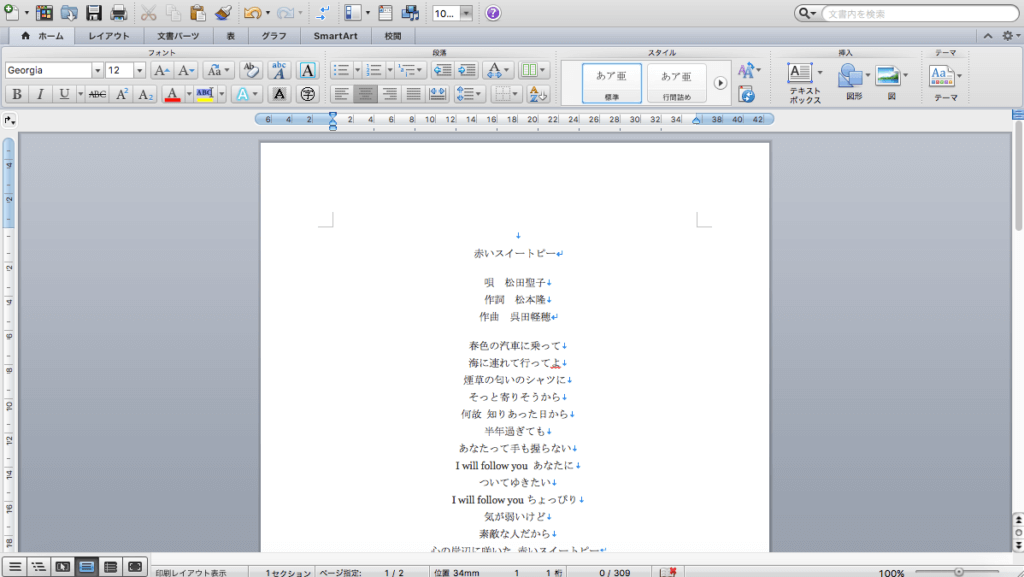Paste using the clipboard icon
This screenshot has height=577, width=1024.
(197, 12)
